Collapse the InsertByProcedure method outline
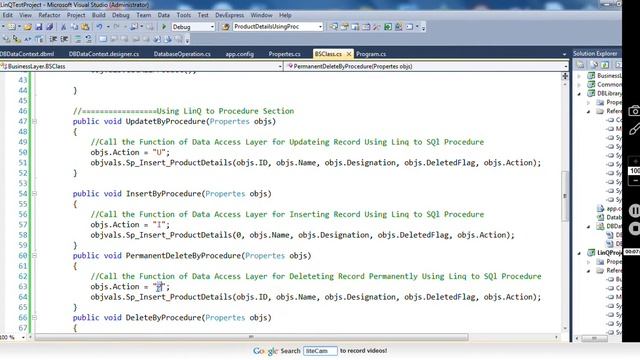 pyautogui.click(x=34, y=193)
